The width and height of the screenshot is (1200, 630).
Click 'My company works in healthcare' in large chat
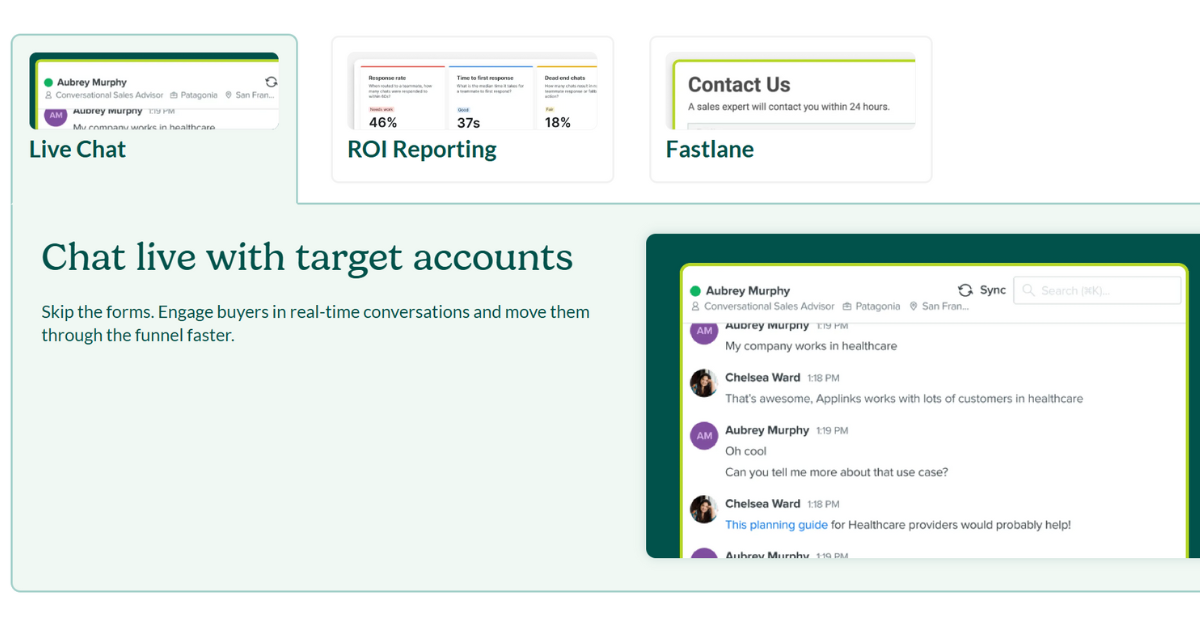pyautogui.click(x=811, y=346)
